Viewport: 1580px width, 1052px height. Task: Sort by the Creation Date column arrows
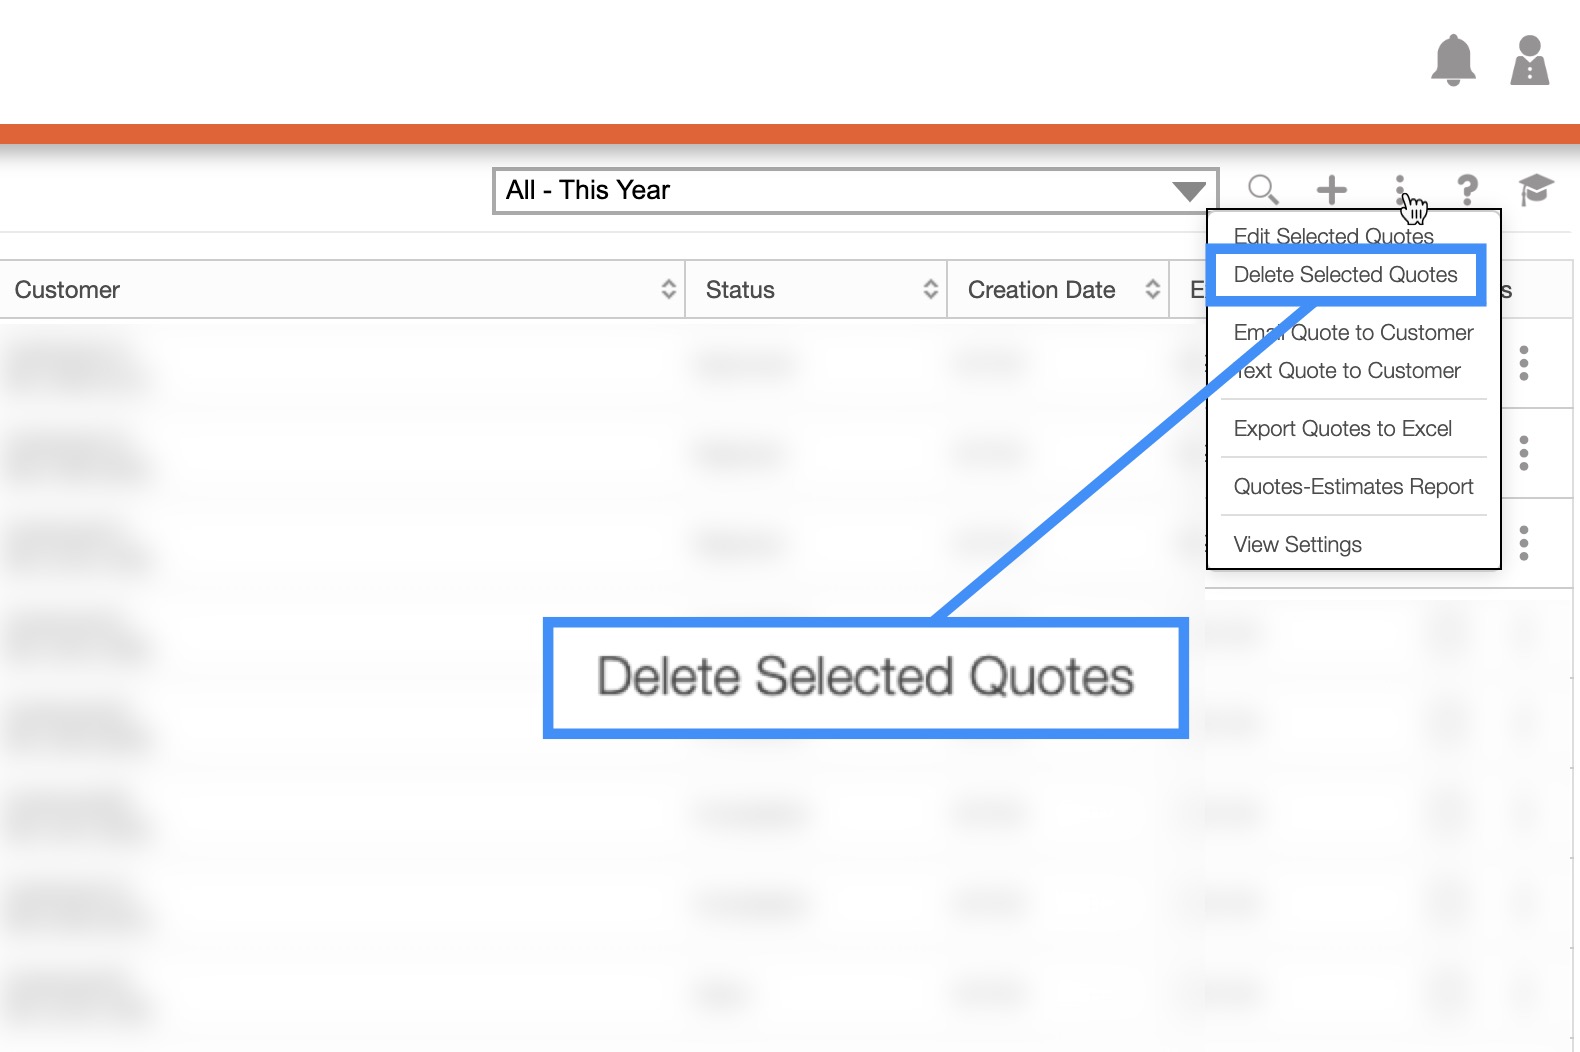point(1152,290)
